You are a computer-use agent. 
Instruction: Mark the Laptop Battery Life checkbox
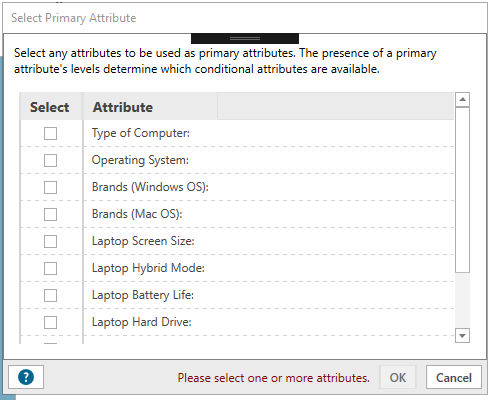[50, 295]
